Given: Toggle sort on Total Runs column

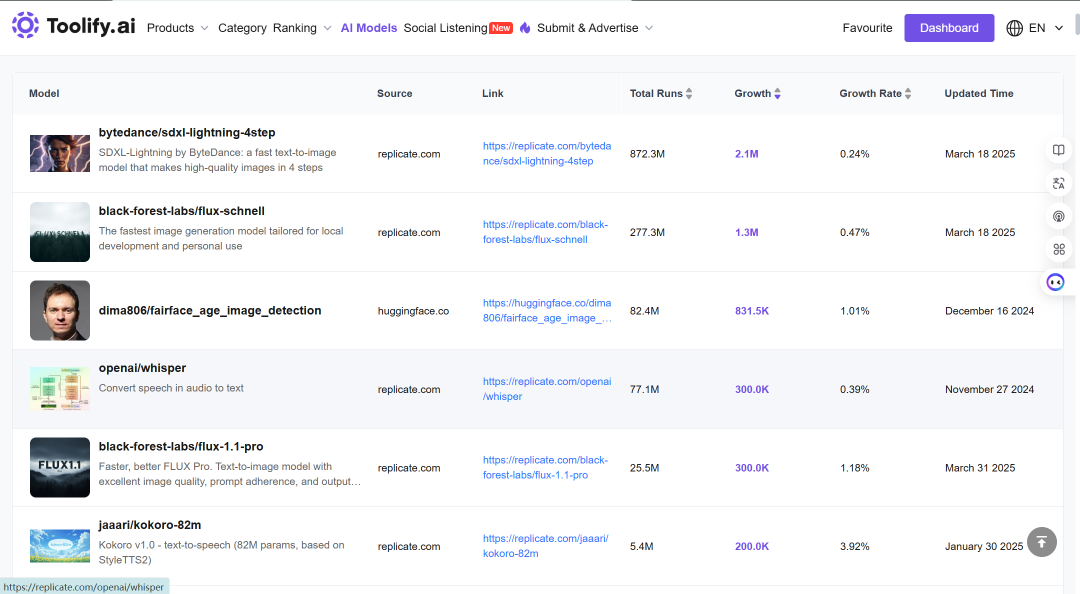Looking at the screenshot, I should [689, 94].
